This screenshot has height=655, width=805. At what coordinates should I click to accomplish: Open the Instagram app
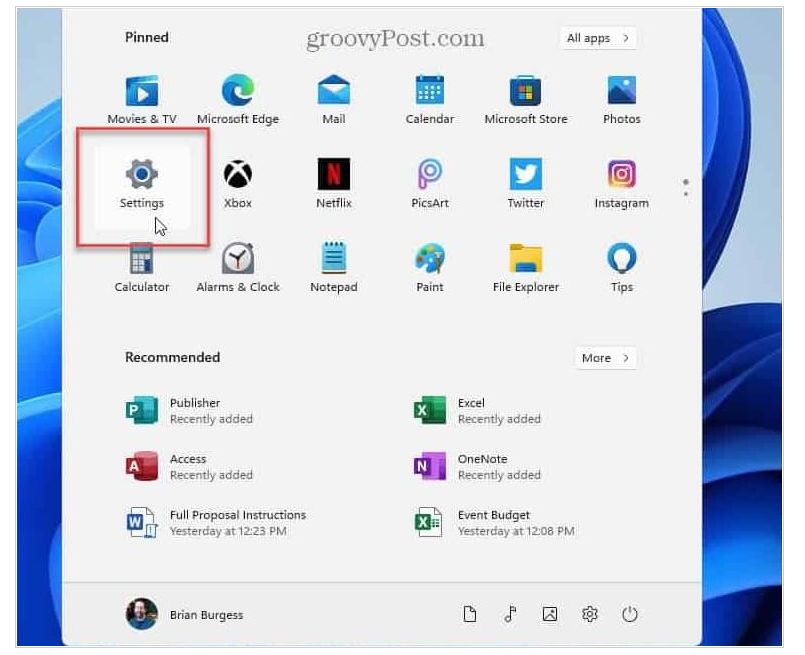622,184
